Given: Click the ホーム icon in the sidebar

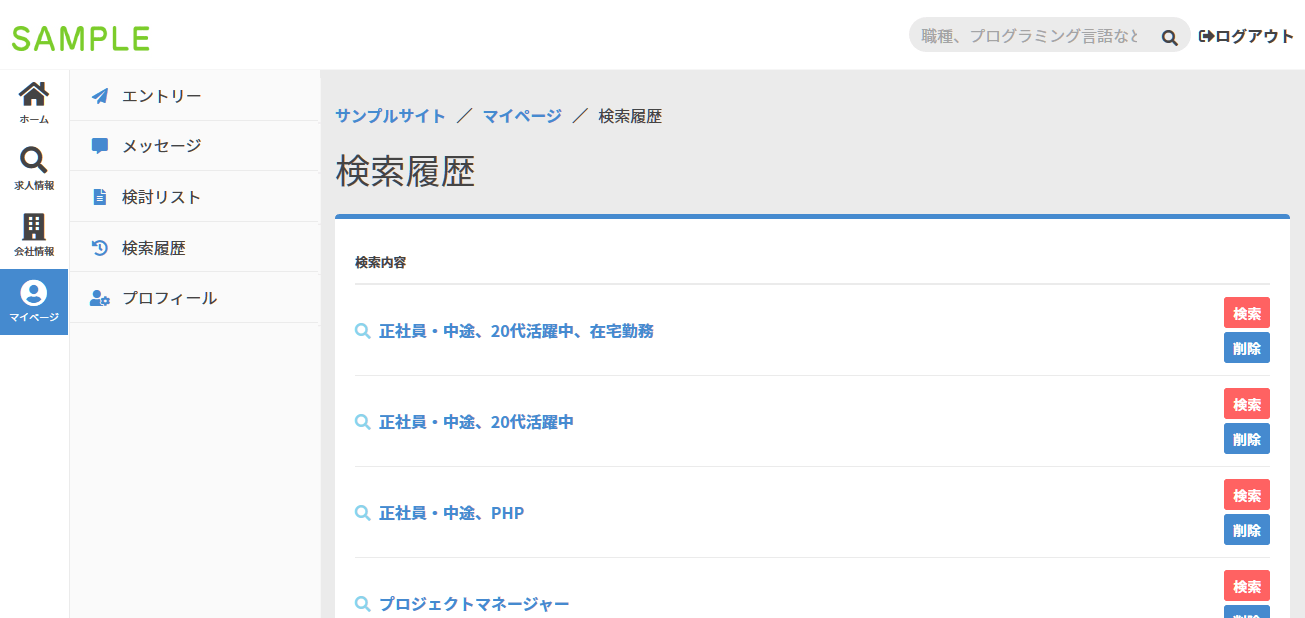Looking at the screenshot, I should click(33, 98).
